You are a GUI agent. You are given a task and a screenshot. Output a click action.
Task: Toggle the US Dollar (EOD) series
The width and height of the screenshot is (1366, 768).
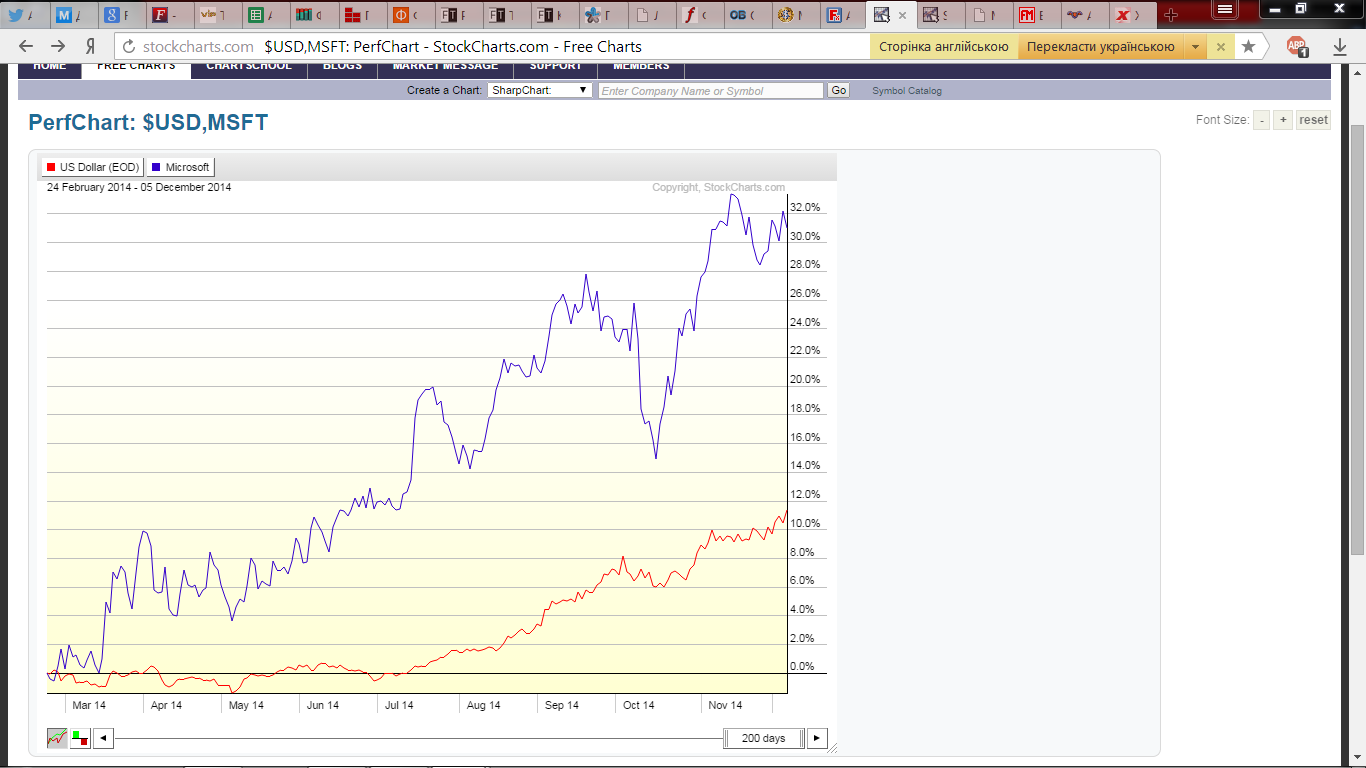[x=93, y=167]
